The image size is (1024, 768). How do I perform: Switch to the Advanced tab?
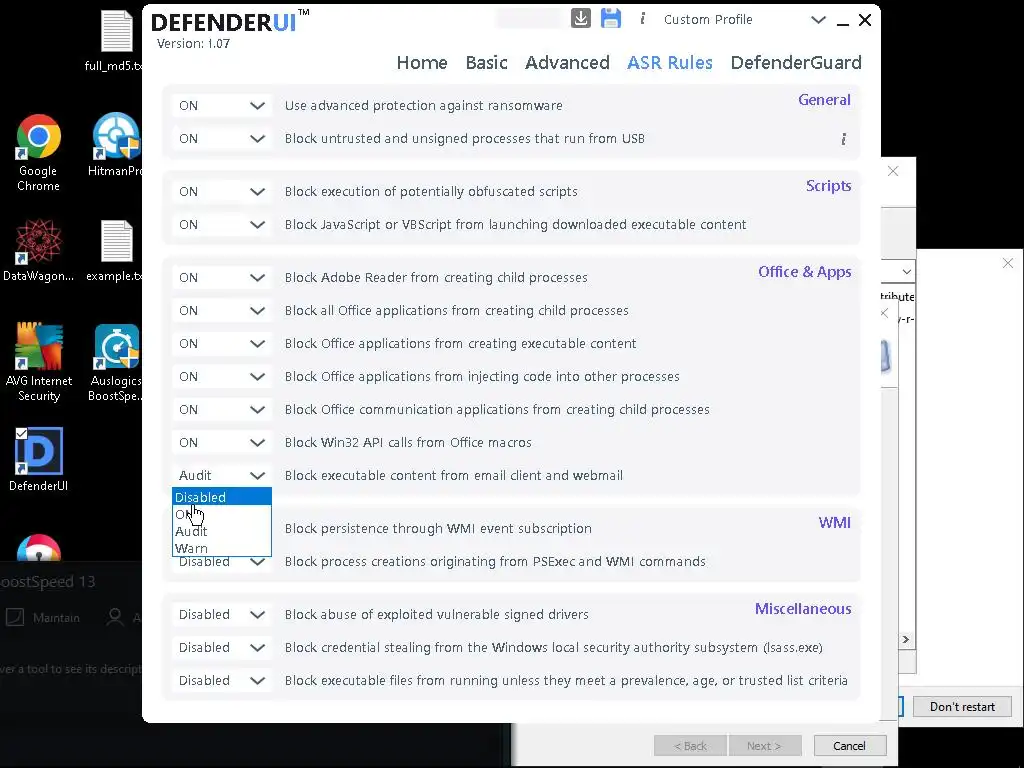[567, 63]
